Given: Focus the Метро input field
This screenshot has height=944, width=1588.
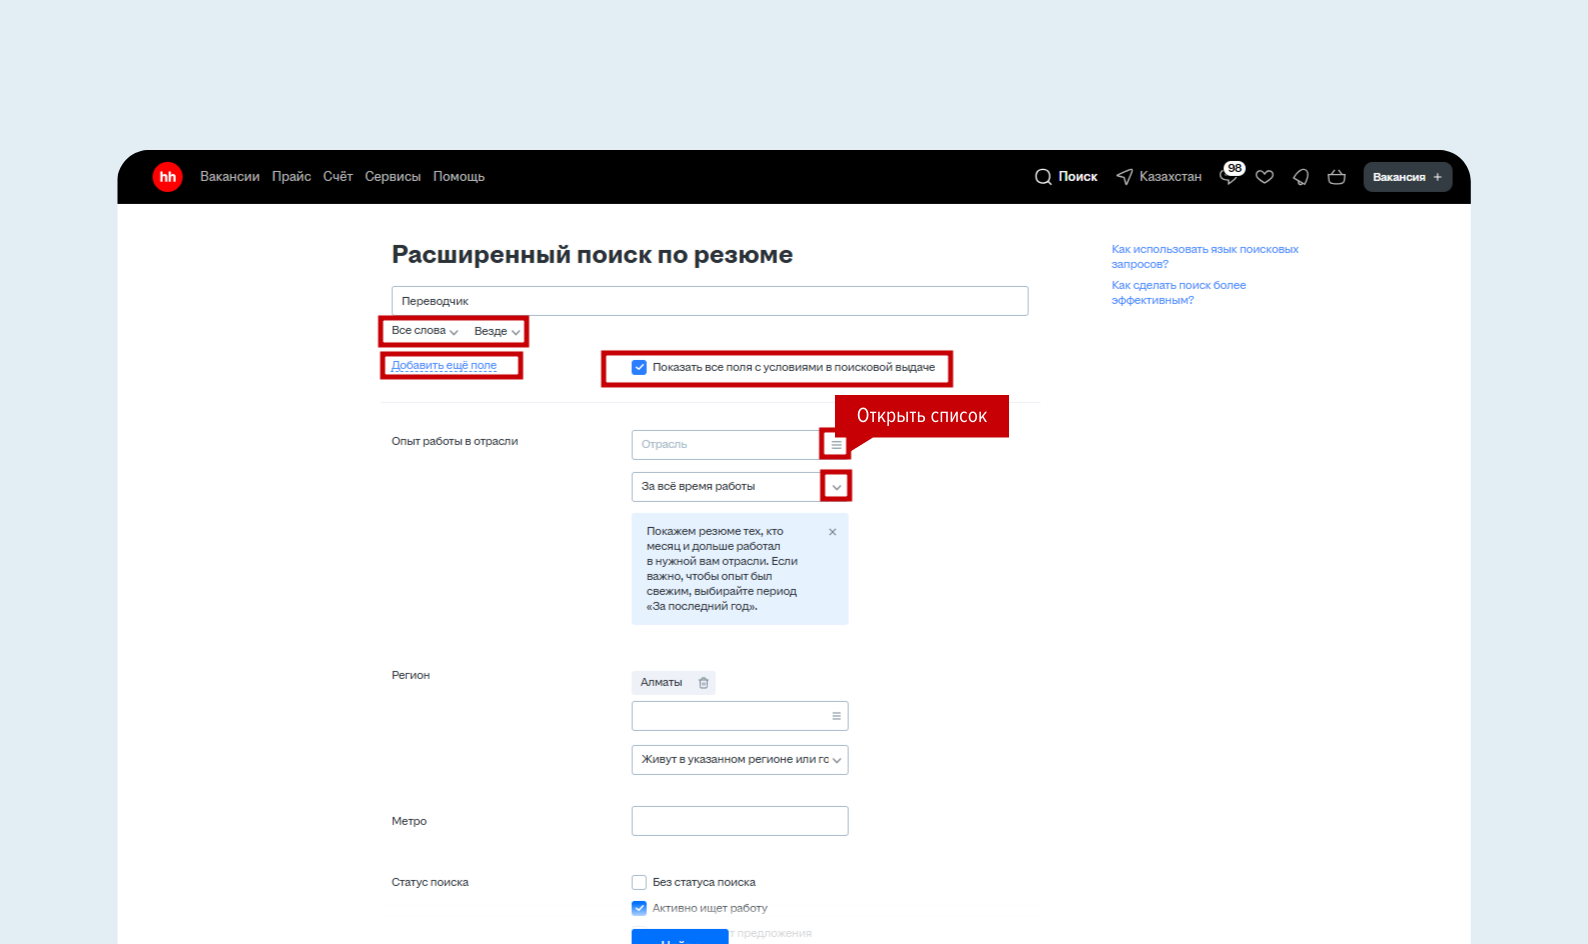Looking at the screenshot, I should [x=740, y=821].
